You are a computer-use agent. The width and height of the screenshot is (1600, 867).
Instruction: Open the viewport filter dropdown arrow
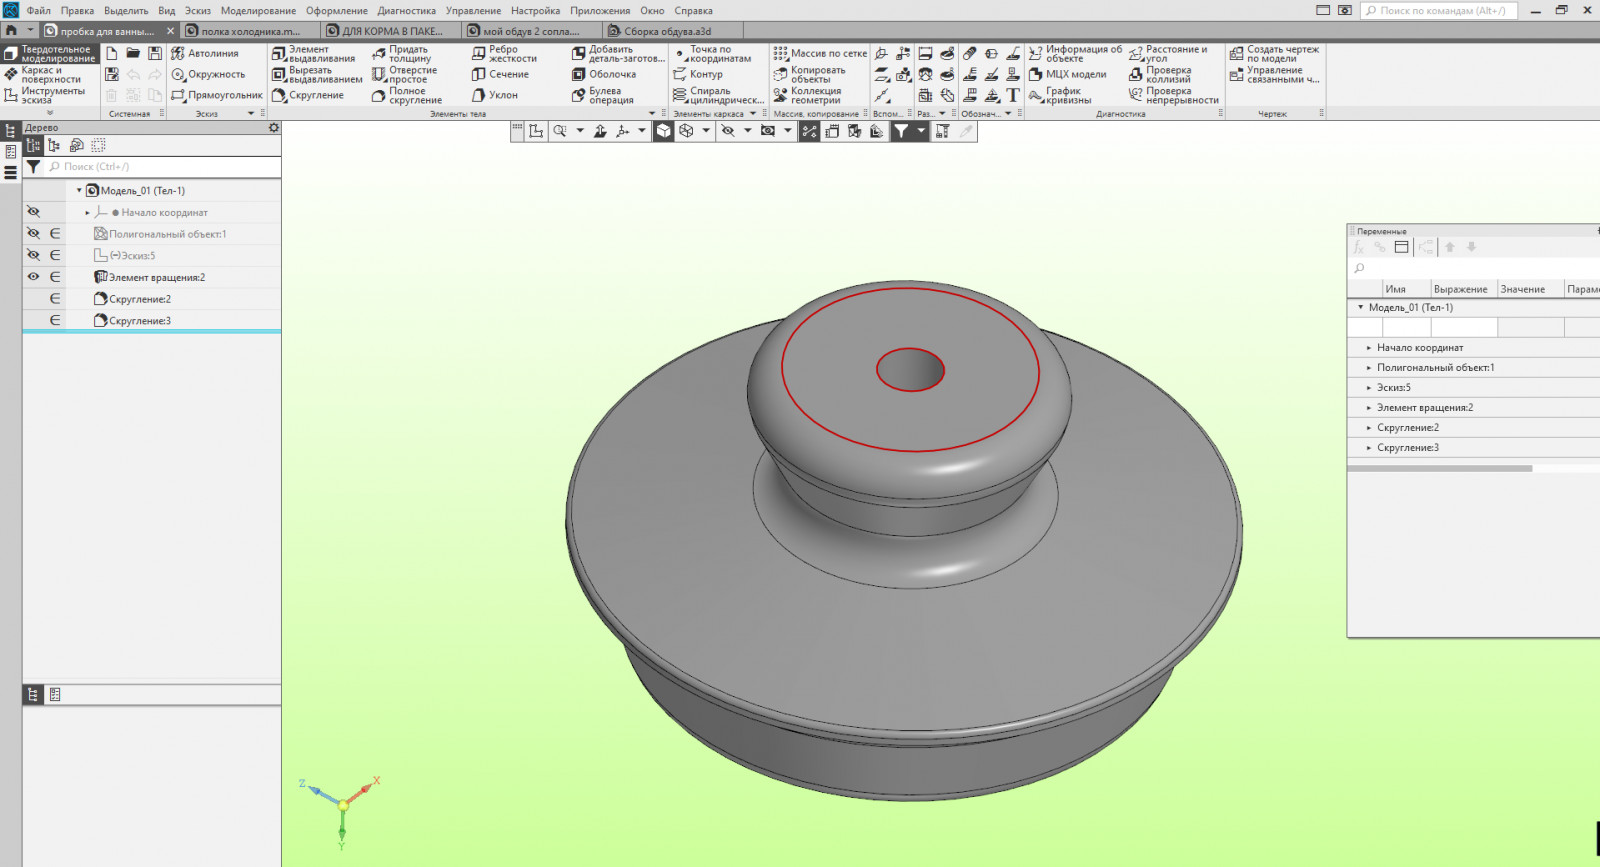[x=921, y=131]
